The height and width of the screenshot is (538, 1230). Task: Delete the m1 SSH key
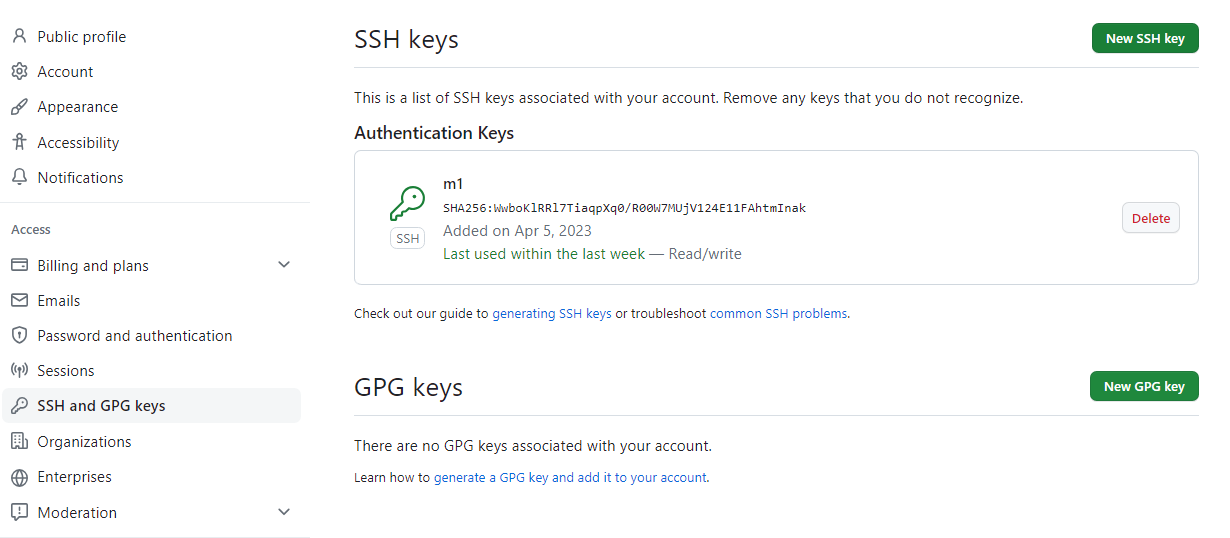(x=1151, y=218)
